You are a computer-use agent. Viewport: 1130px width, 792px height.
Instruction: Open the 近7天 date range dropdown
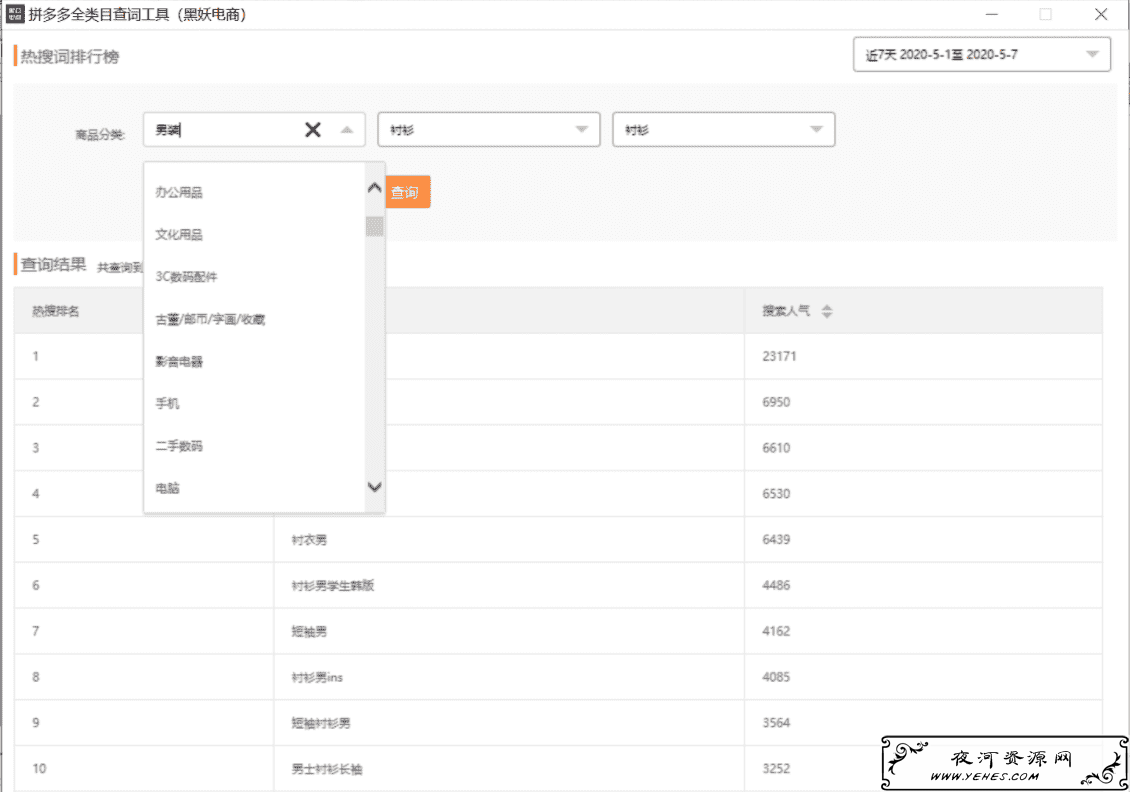click(982, 55)
